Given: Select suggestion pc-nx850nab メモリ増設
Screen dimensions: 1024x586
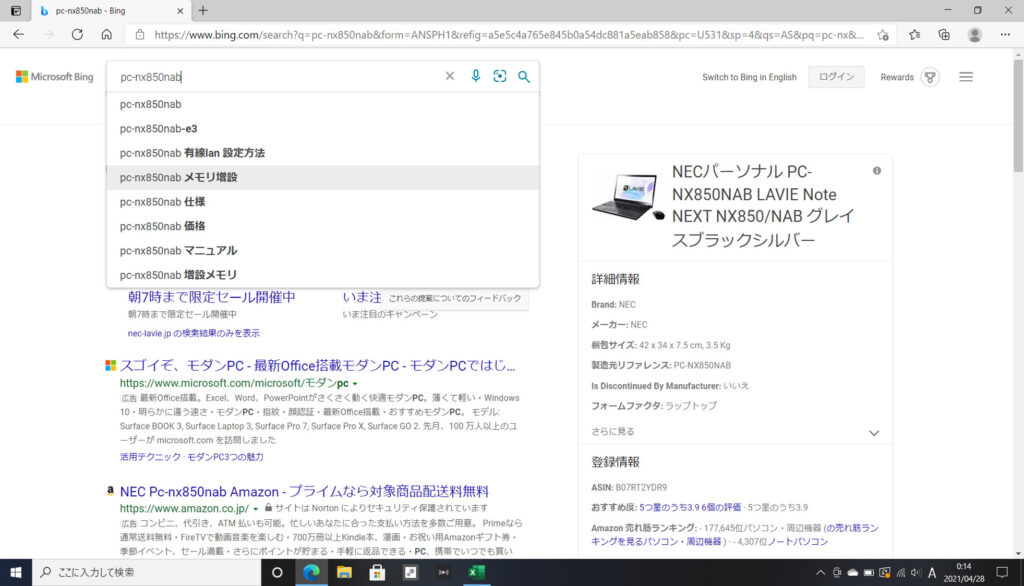Looking at the screenshot, I should 179,178.
